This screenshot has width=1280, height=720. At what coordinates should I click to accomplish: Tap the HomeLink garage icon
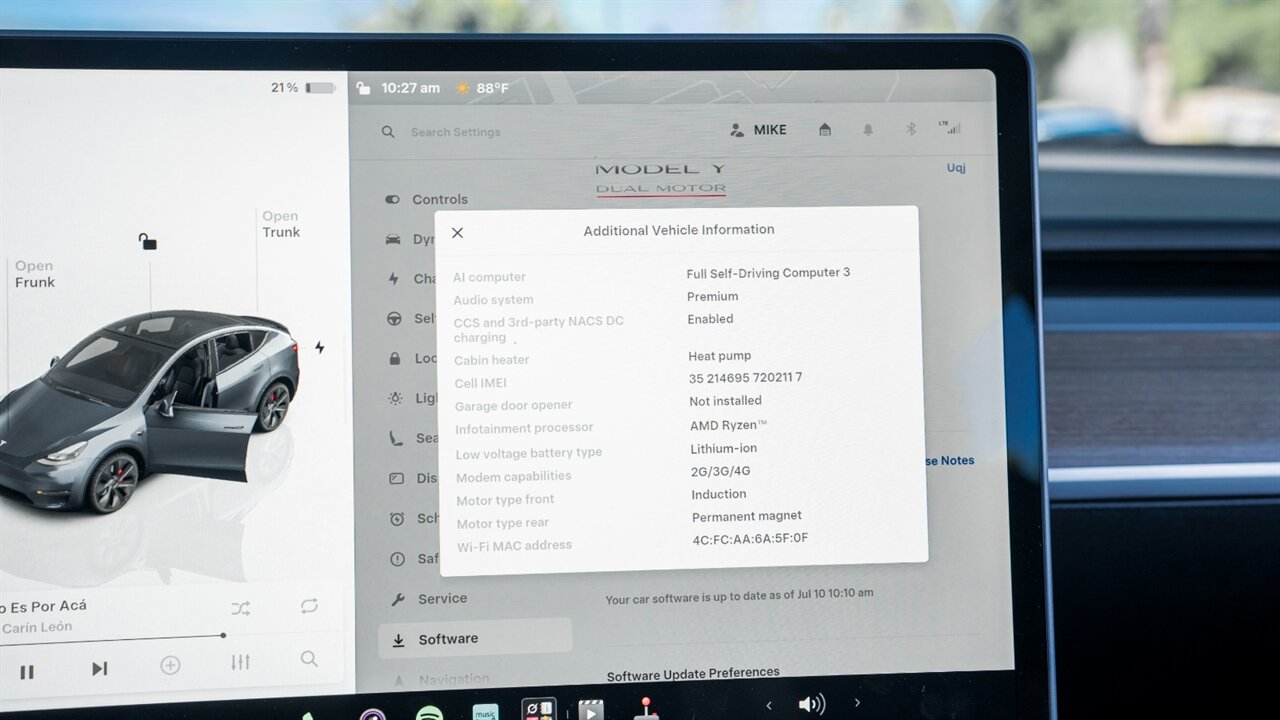[x=824, y=130]
